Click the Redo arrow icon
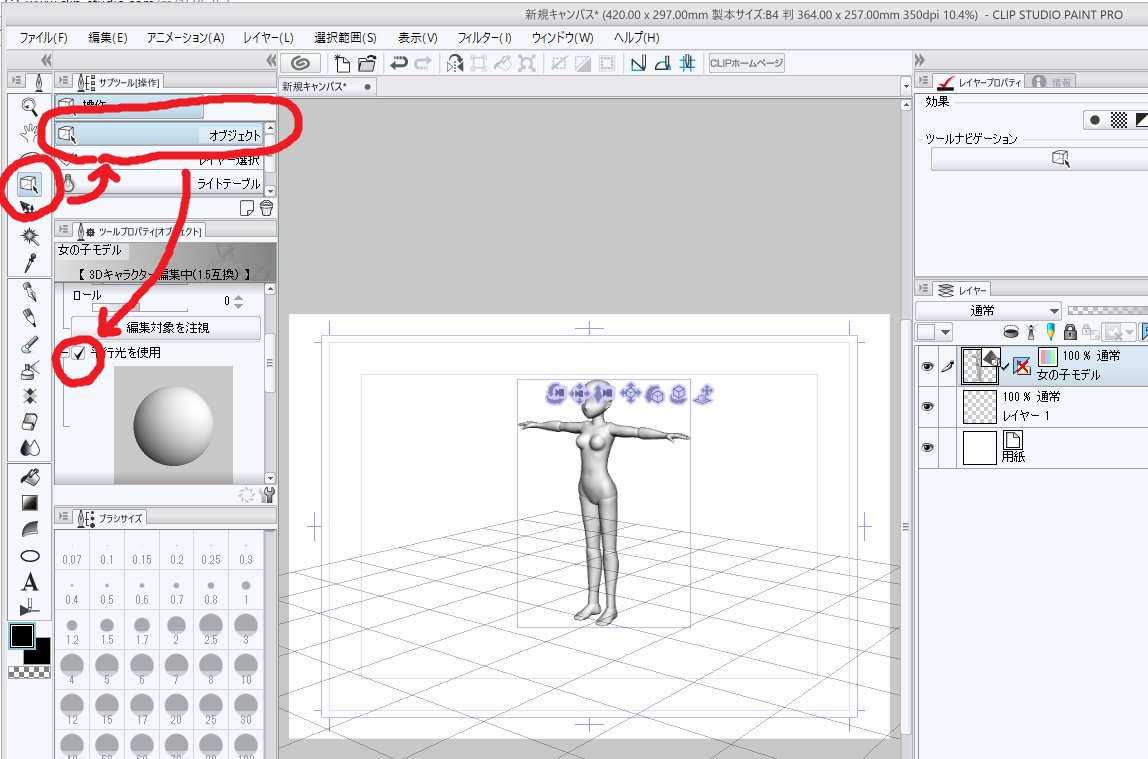 point(422,64)
